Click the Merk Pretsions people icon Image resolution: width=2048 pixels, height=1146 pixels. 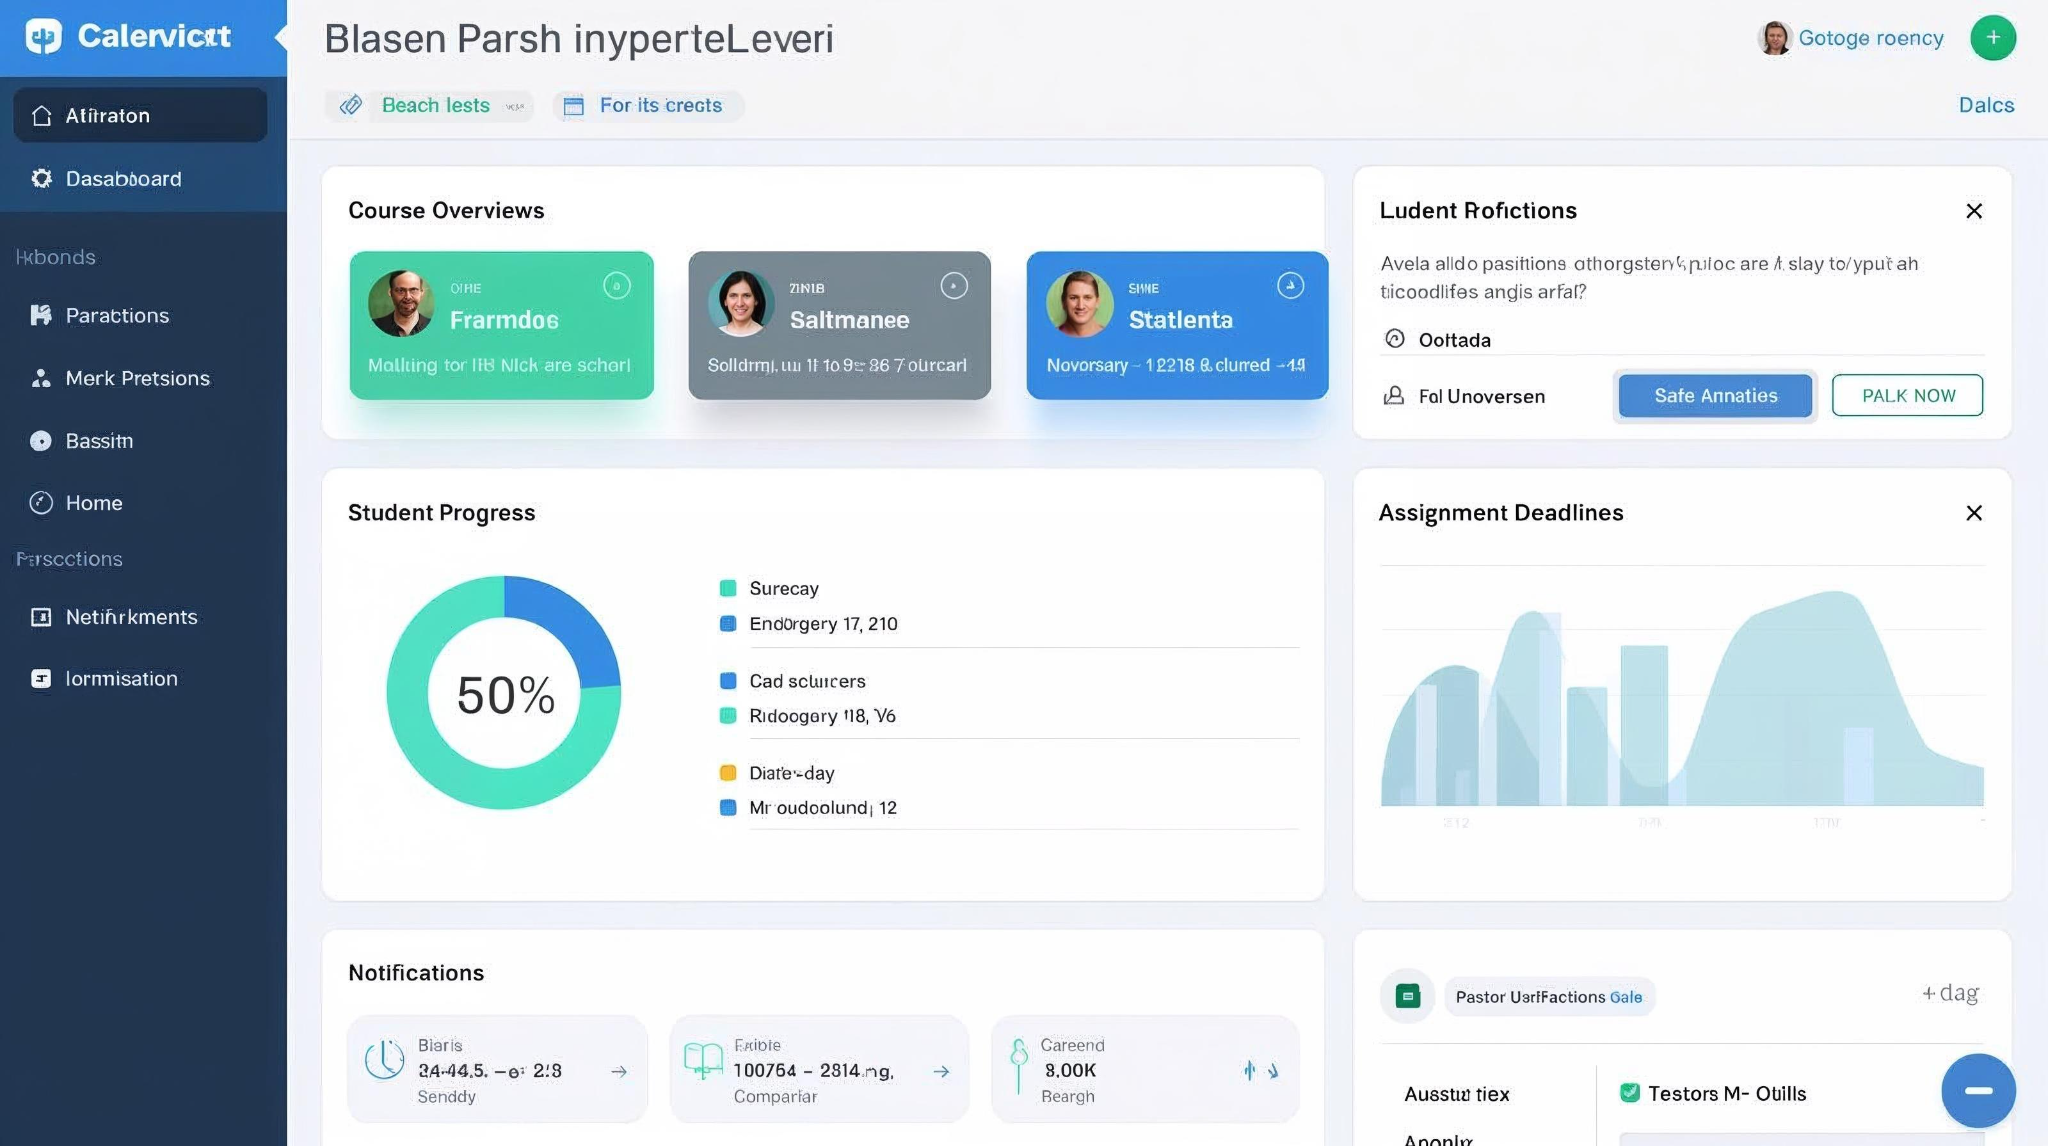(x=41, y=377)
